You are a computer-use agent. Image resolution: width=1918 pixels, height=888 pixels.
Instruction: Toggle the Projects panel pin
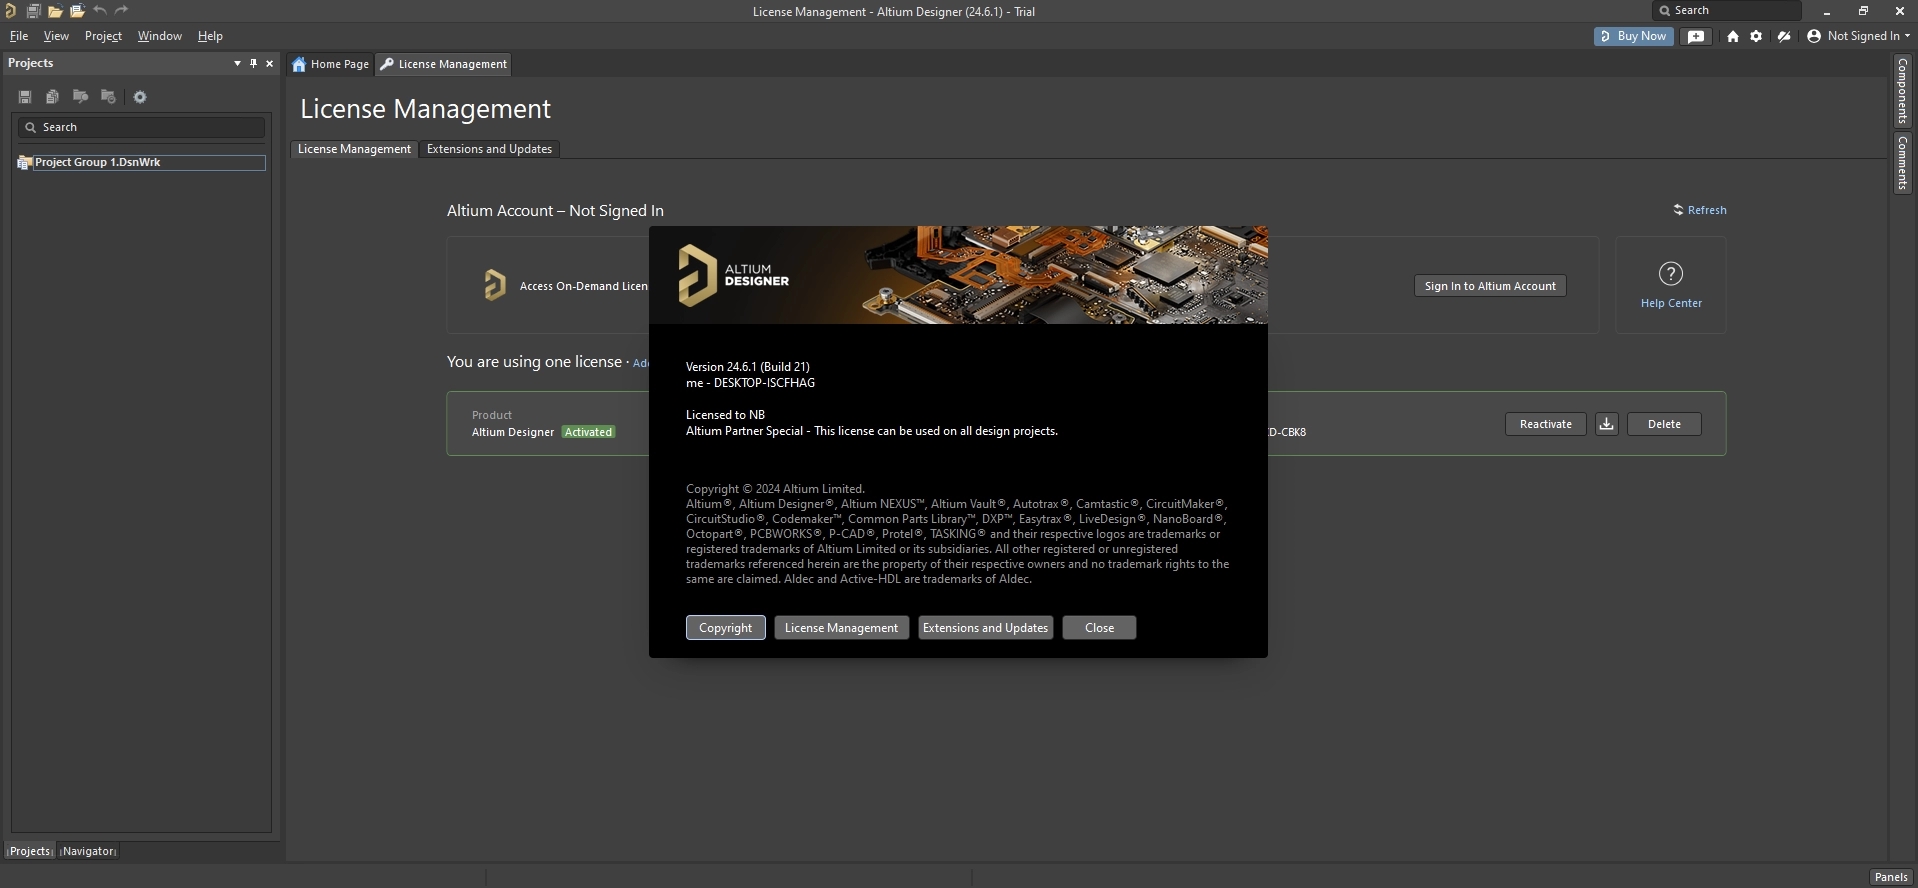(253, 63)
